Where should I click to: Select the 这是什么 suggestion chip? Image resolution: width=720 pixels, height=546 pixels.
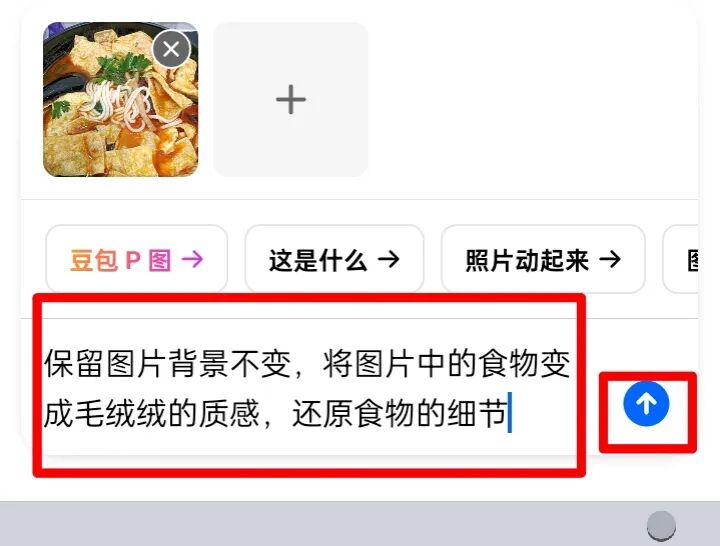[x=334, y=259]
